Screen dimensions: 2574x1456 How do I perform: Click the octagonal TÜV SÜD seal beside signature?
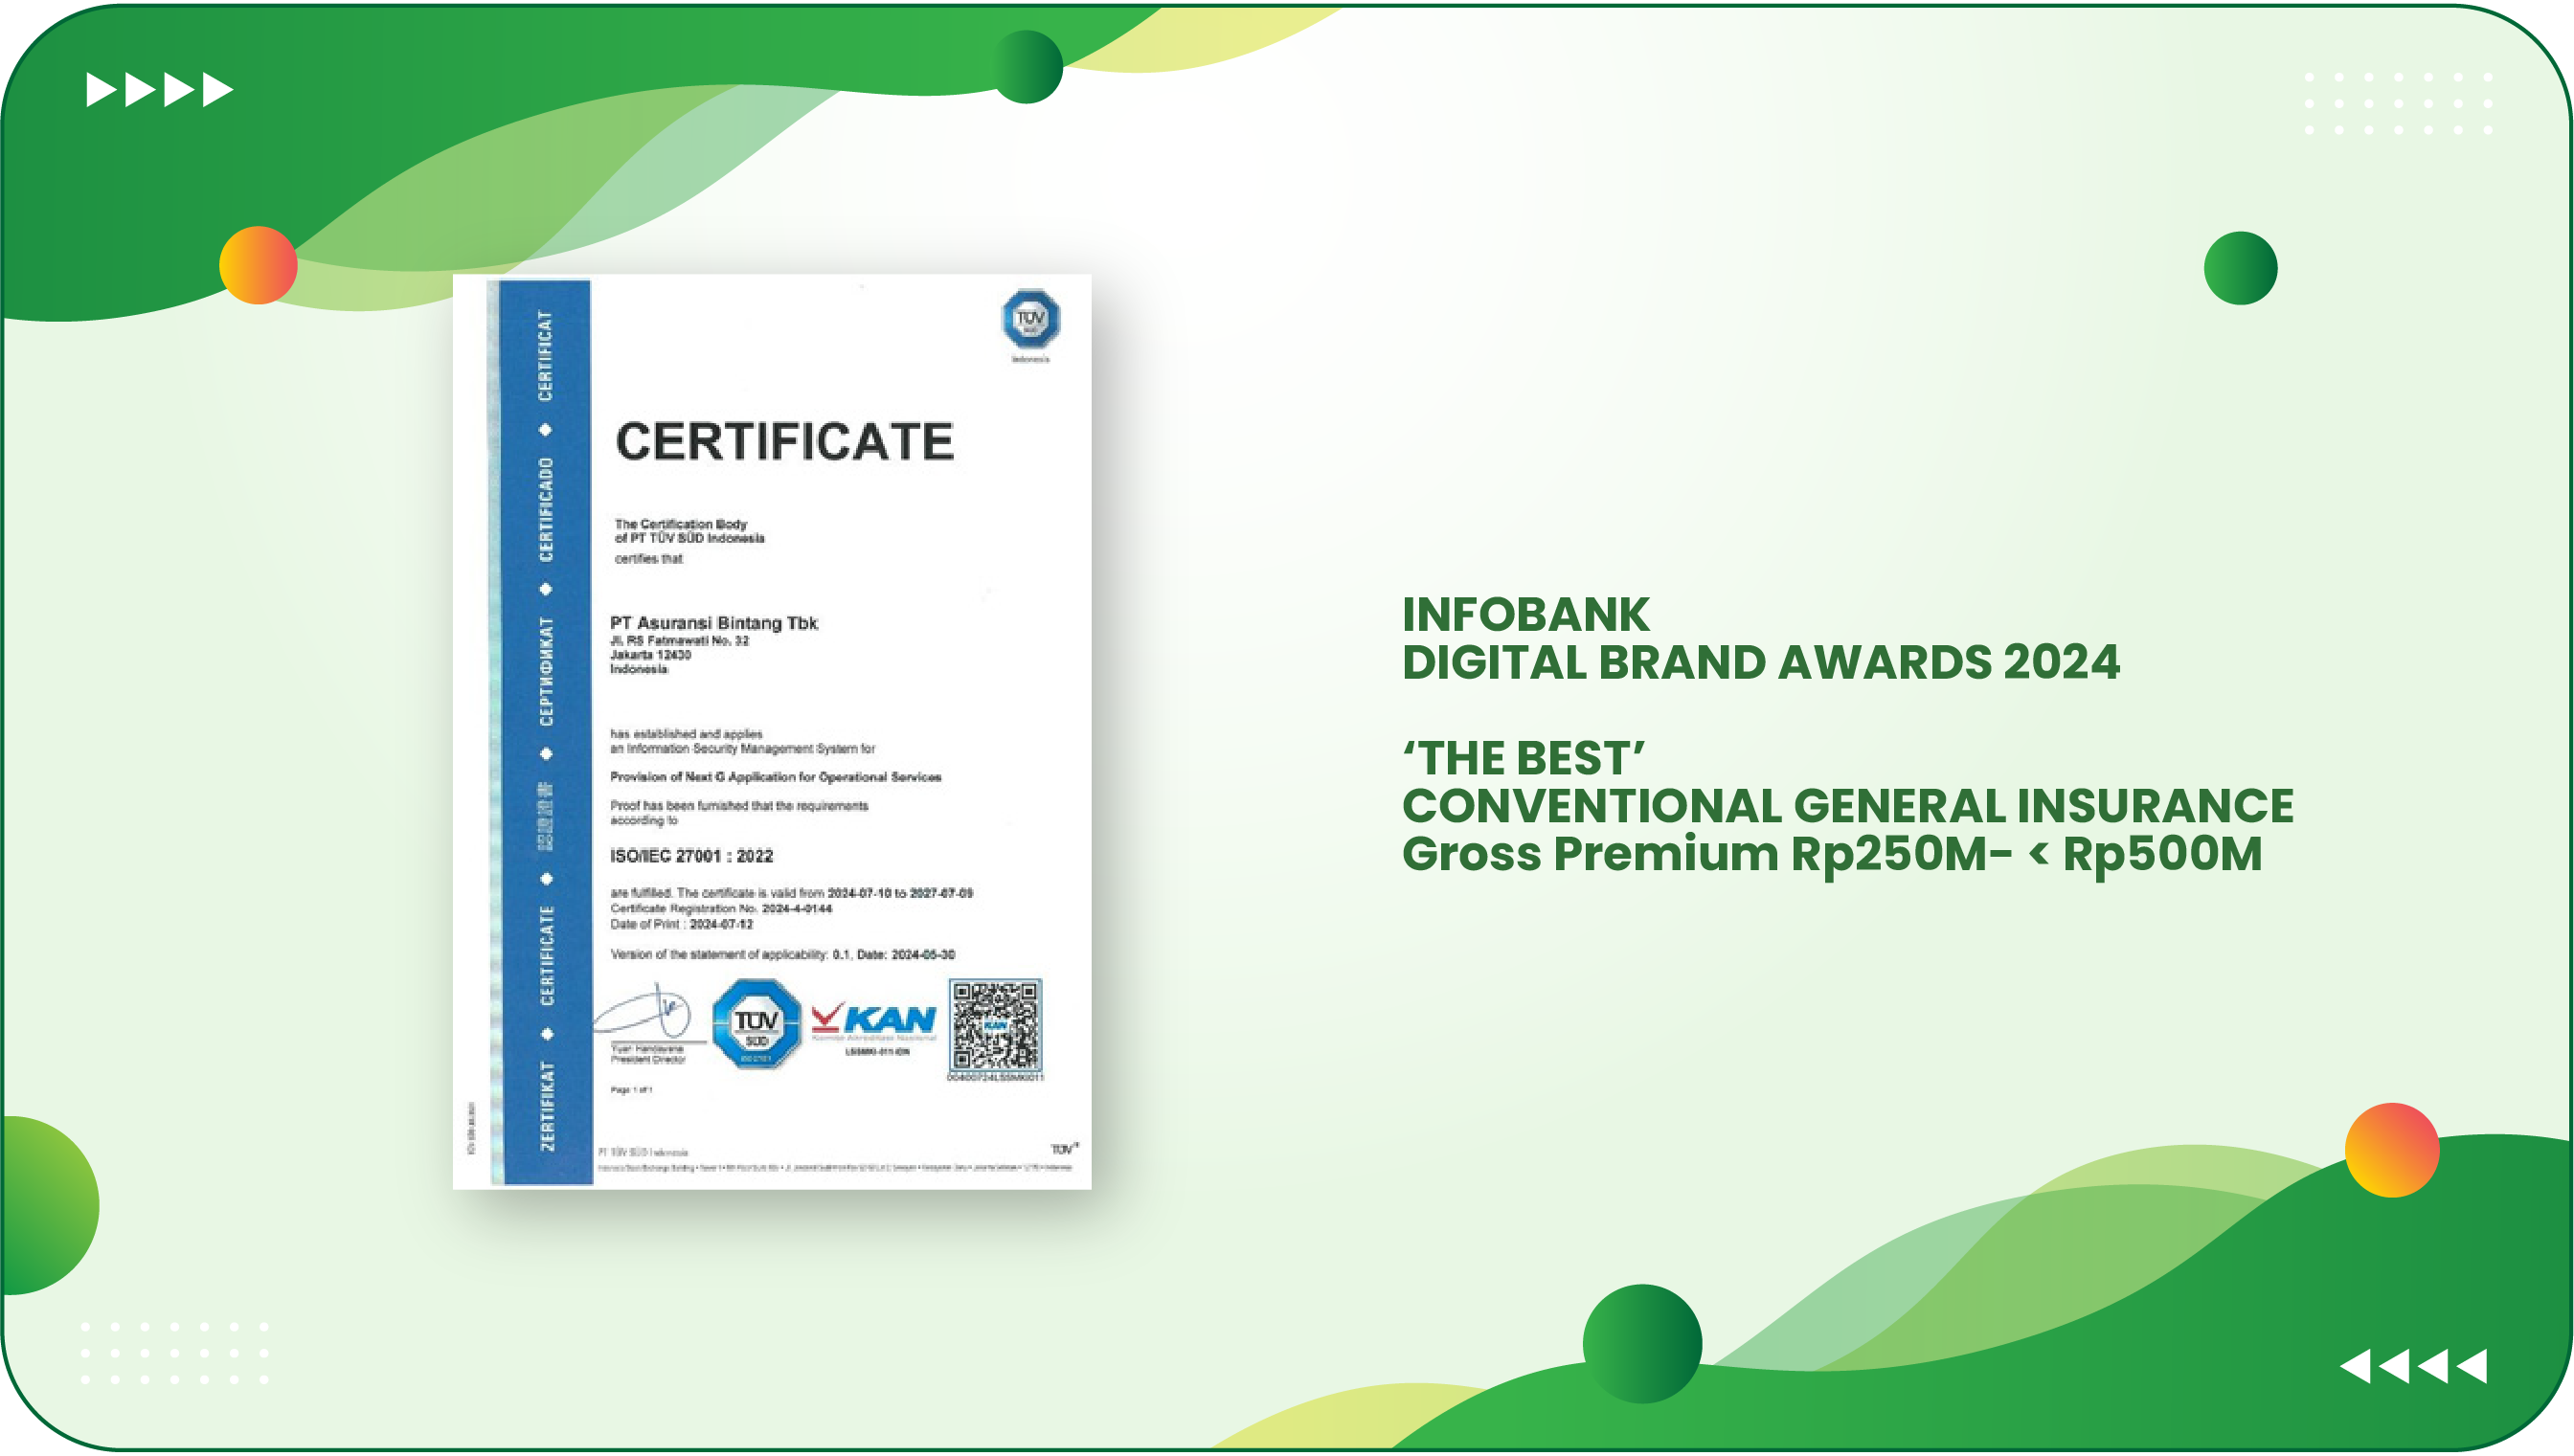(756, 1024)
